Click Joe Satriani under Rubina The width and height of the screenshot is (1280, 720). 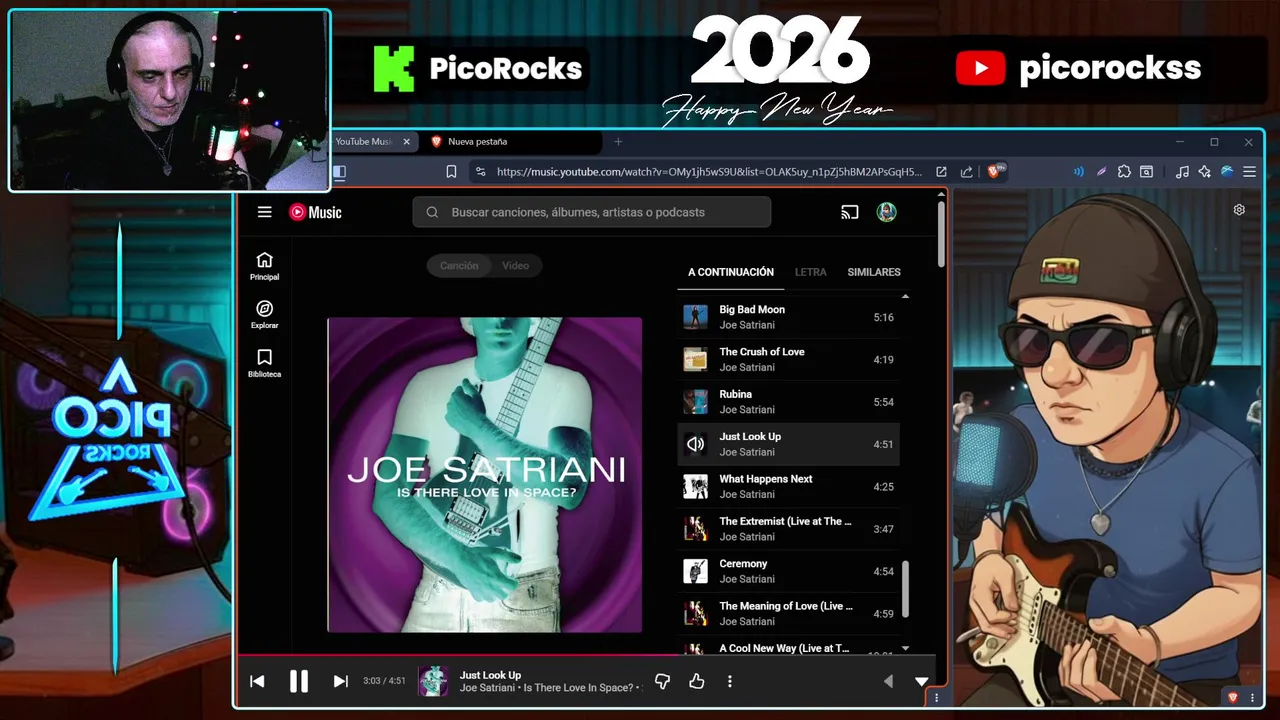[747, 410]
